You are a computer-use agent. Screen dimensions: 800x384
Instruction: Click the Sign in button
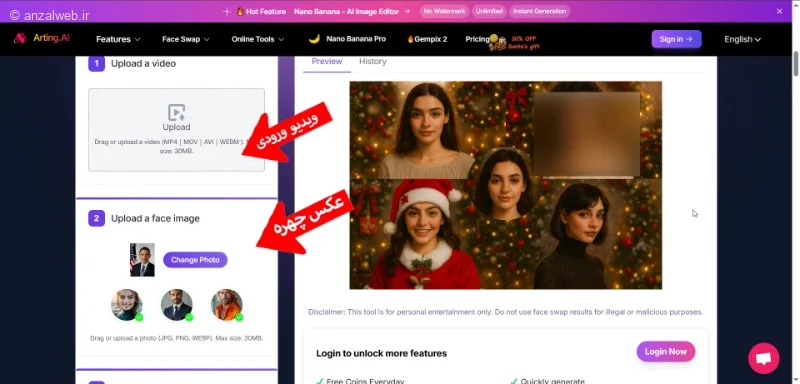pyautogui.click(x=676, y=39)
